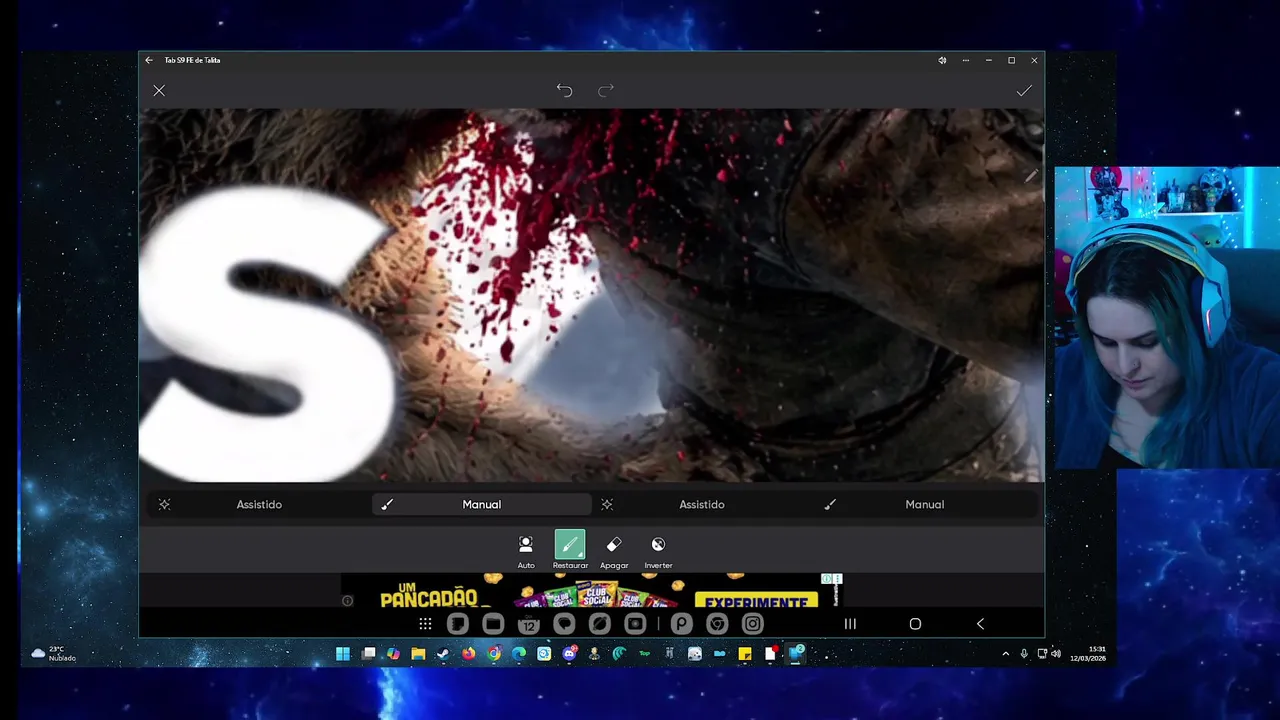Viewport: 1280px width, 720px height.
Task: Open the messages app in tablet dock
Action: [564, 624]
